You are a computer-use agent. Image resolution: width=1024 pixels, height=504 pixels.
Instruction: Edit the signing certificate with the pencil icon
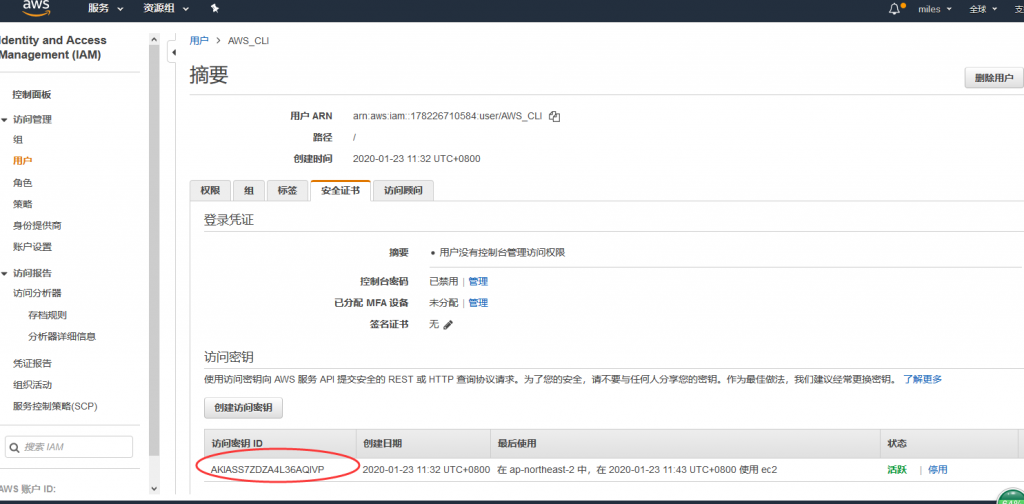pyautogui.click(x=447, y=324)
